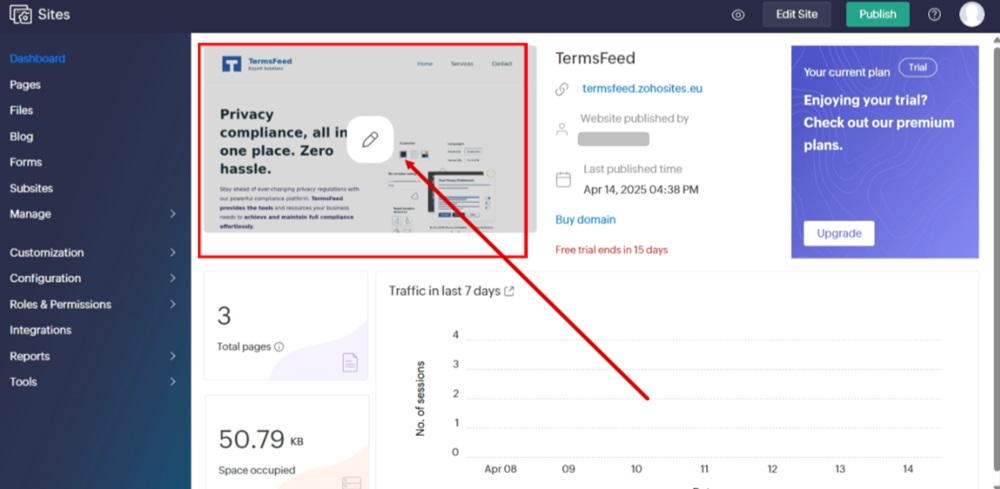Open the user profile avatar
The image size is (1000, 489).
click(972, 14)
